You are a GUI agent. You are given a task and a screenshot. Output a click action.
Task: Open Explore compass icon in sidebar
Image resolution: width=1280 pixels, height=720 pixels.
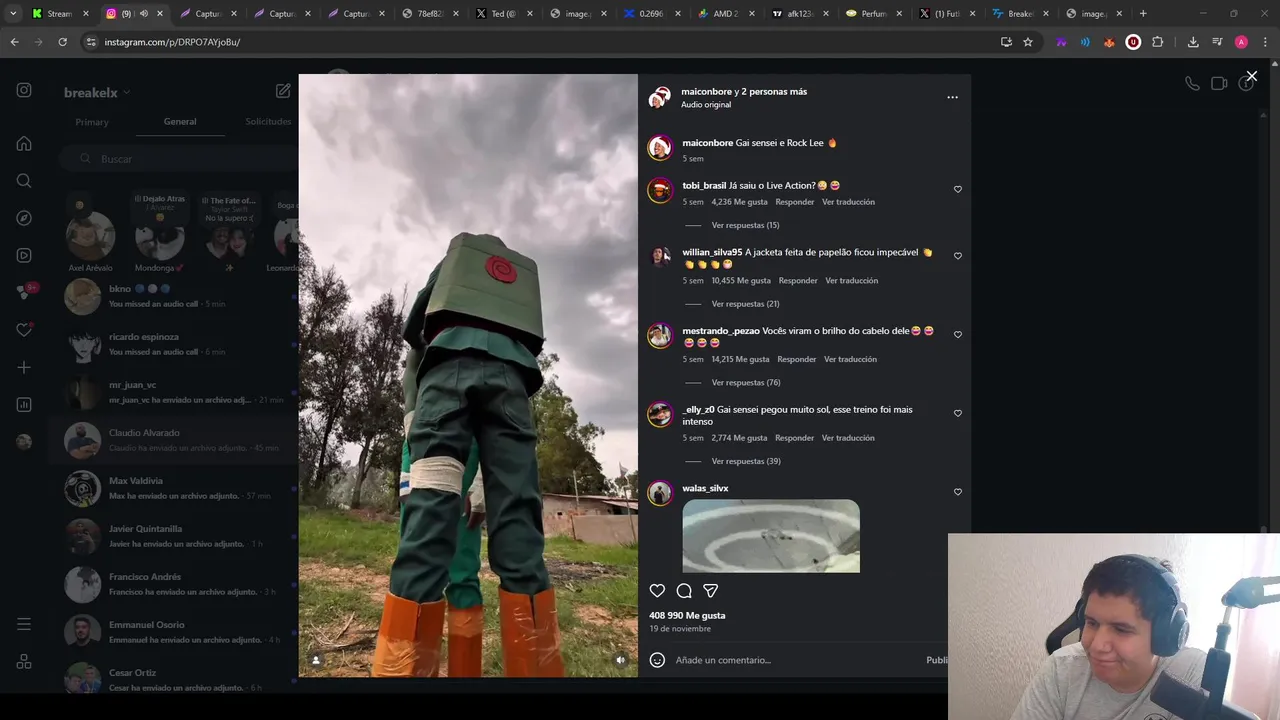[24, 218]
